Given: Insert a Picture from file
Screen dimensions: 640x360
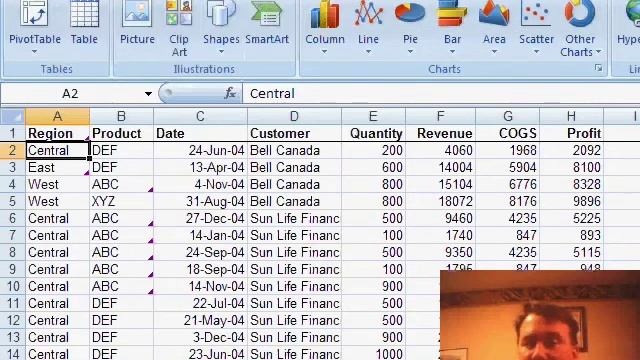Looking at the screenshot, I should [x=137, y=22].
